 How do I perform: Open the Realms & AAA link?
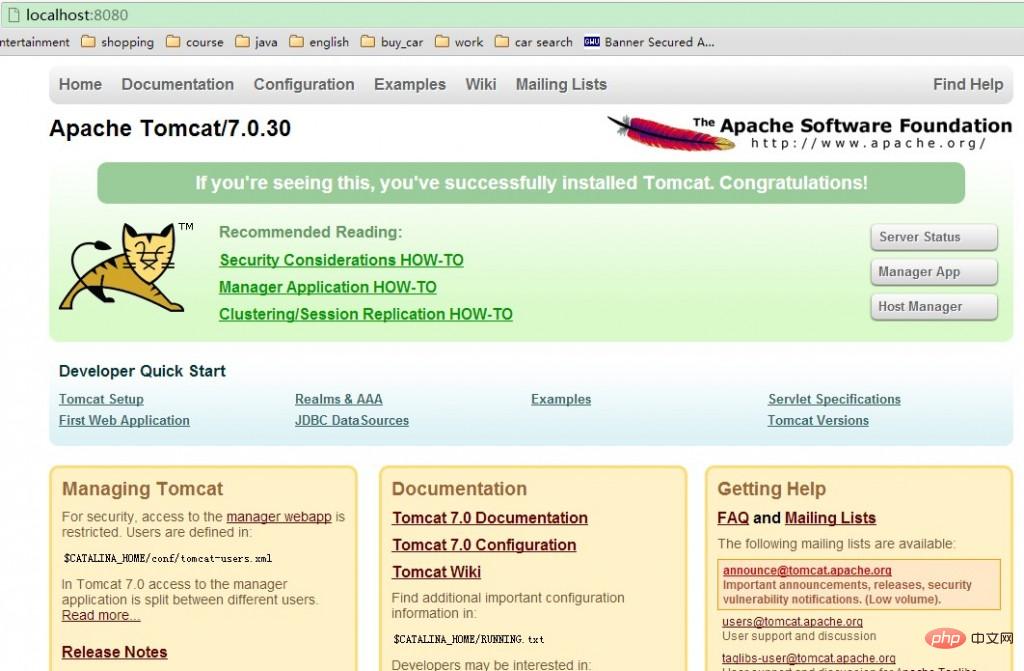click(338, 399)
